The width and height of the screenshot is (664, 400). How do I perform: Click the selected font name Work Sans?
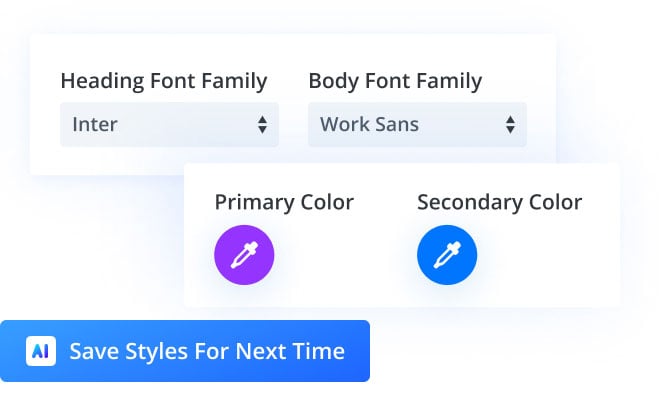tap(369, 125)
